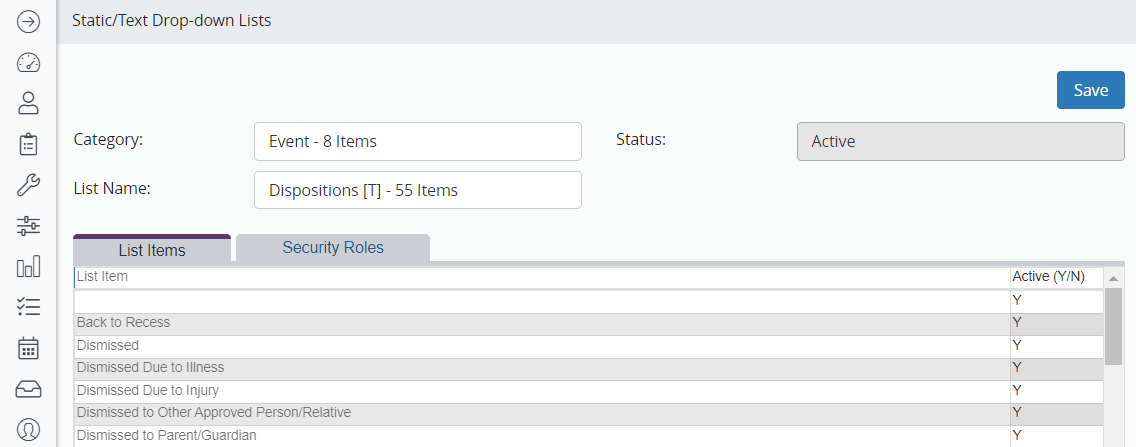
Task: Click the list scrollbar up arrow
Action: pos(1113,278)
